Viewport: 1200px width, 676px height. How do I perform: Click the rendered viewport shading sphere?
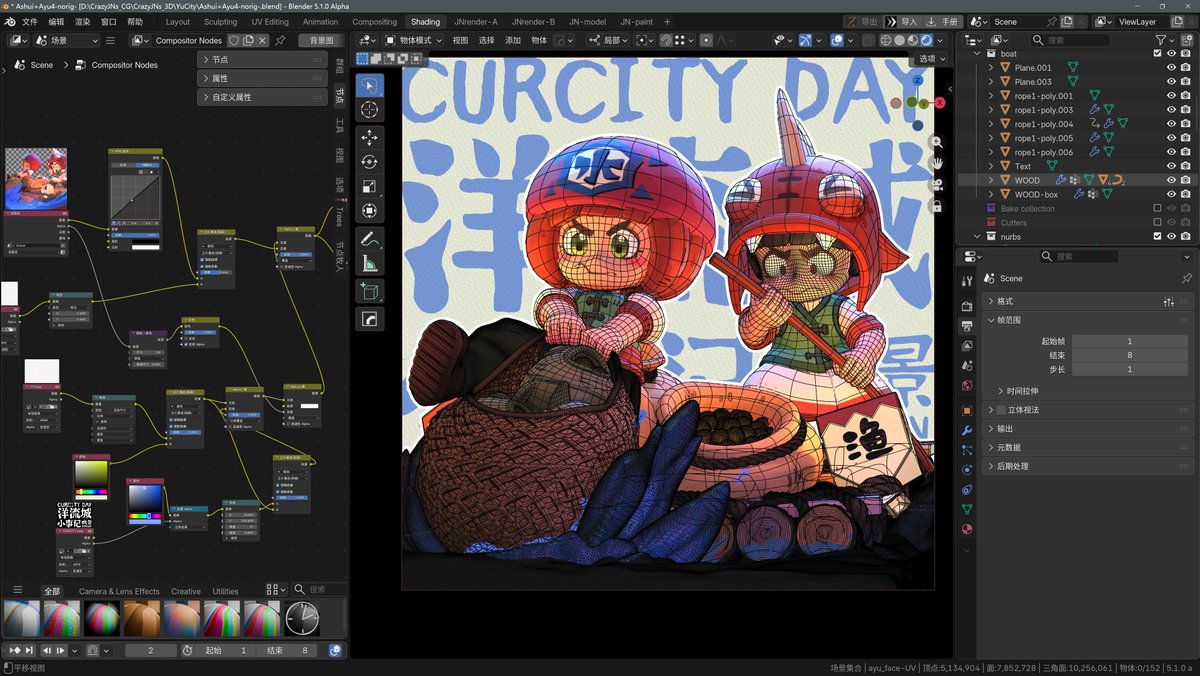tap(926, 40)
